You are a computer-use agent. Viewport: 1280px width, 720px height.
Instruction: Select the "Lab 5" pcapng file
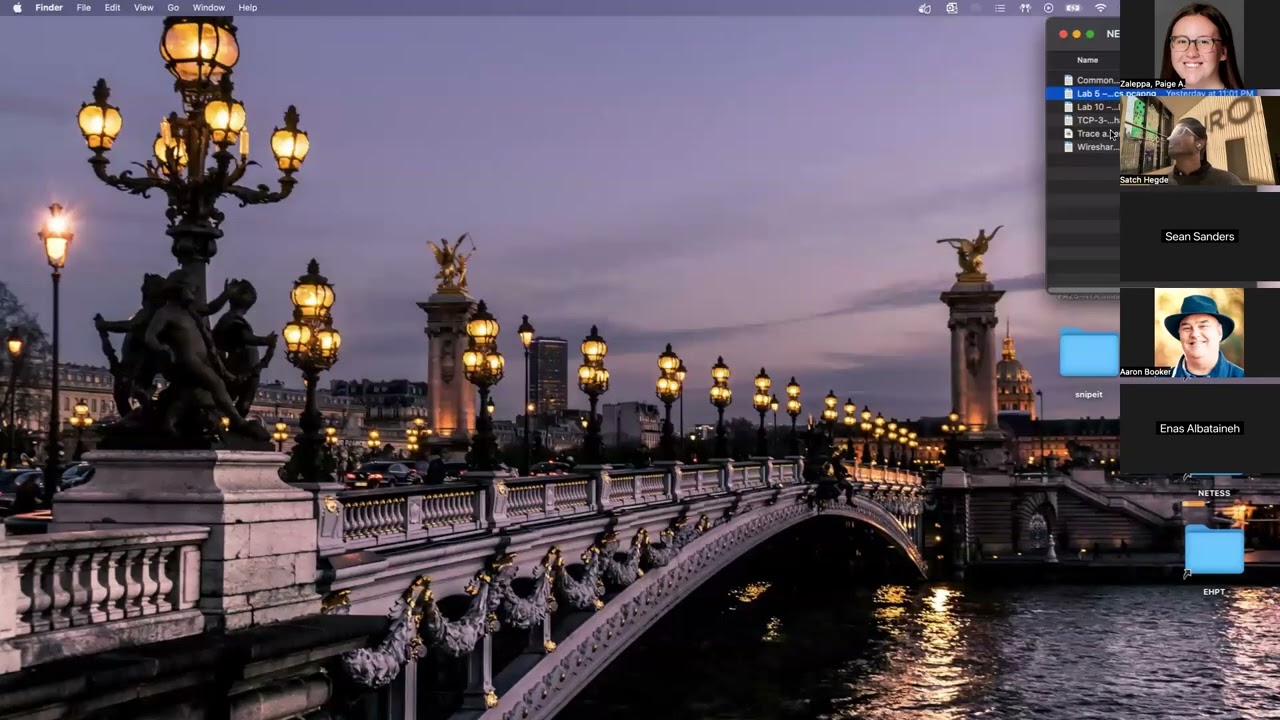pos(1084,94)
